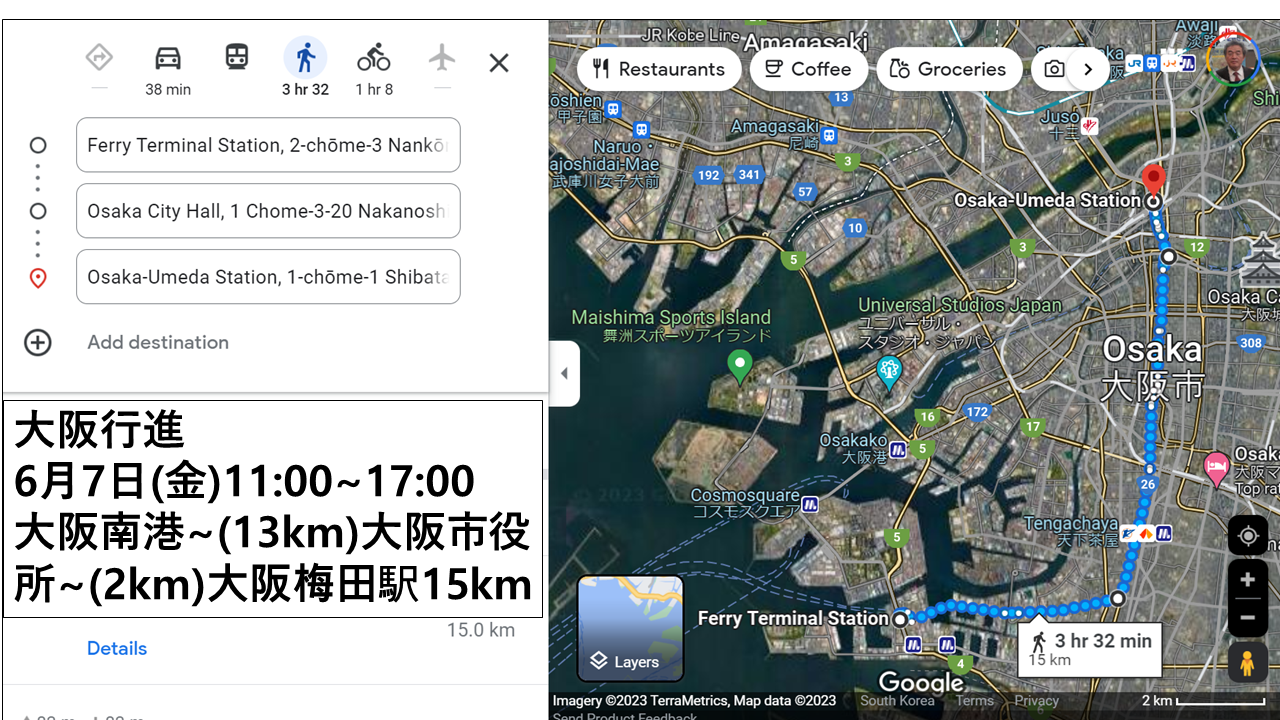Select the best travel modes icon
Screen dimensions: 1280x720
click(99, 58)
